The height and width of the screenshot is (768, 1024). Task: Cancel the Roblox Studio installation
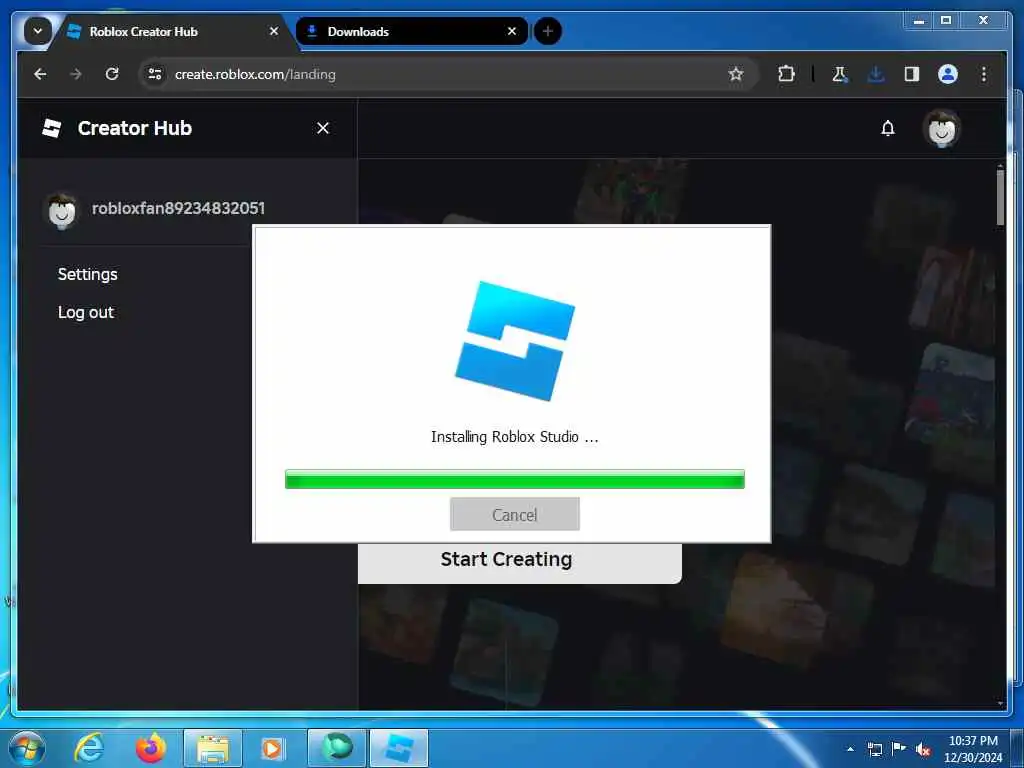[515, 514]
